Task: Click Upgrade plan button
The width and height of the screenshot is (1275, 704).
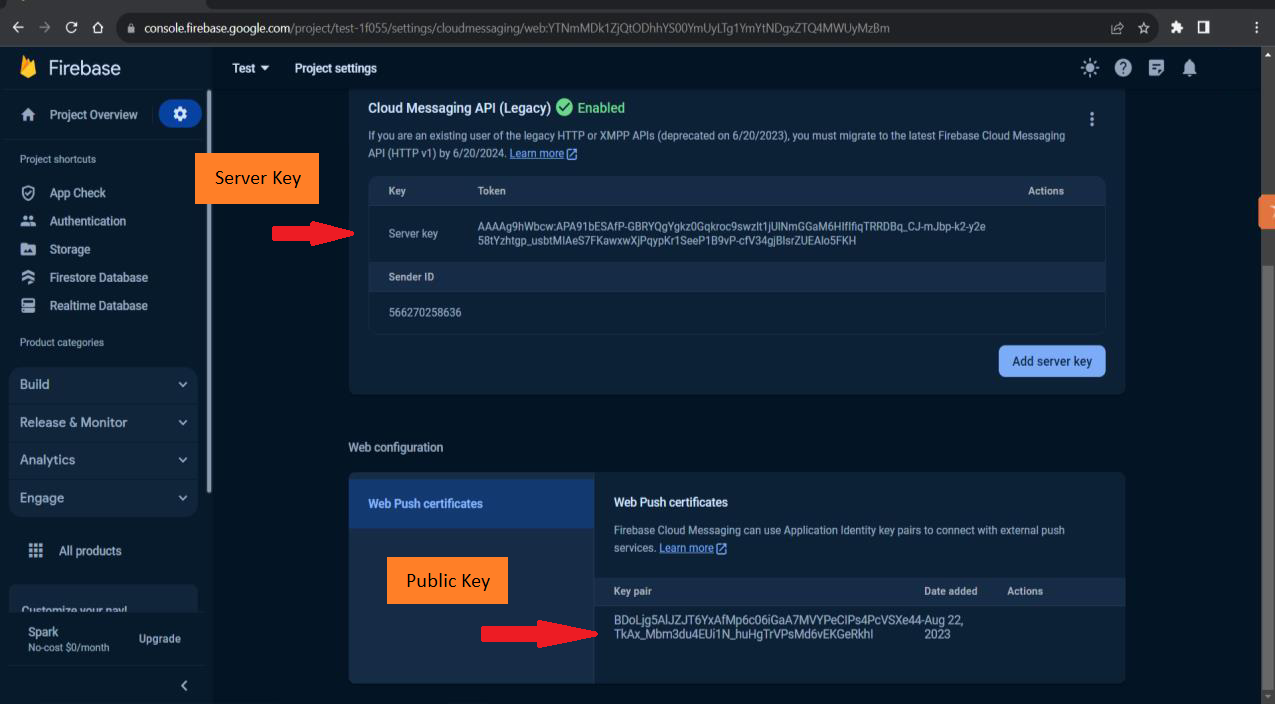Action: 159,639
